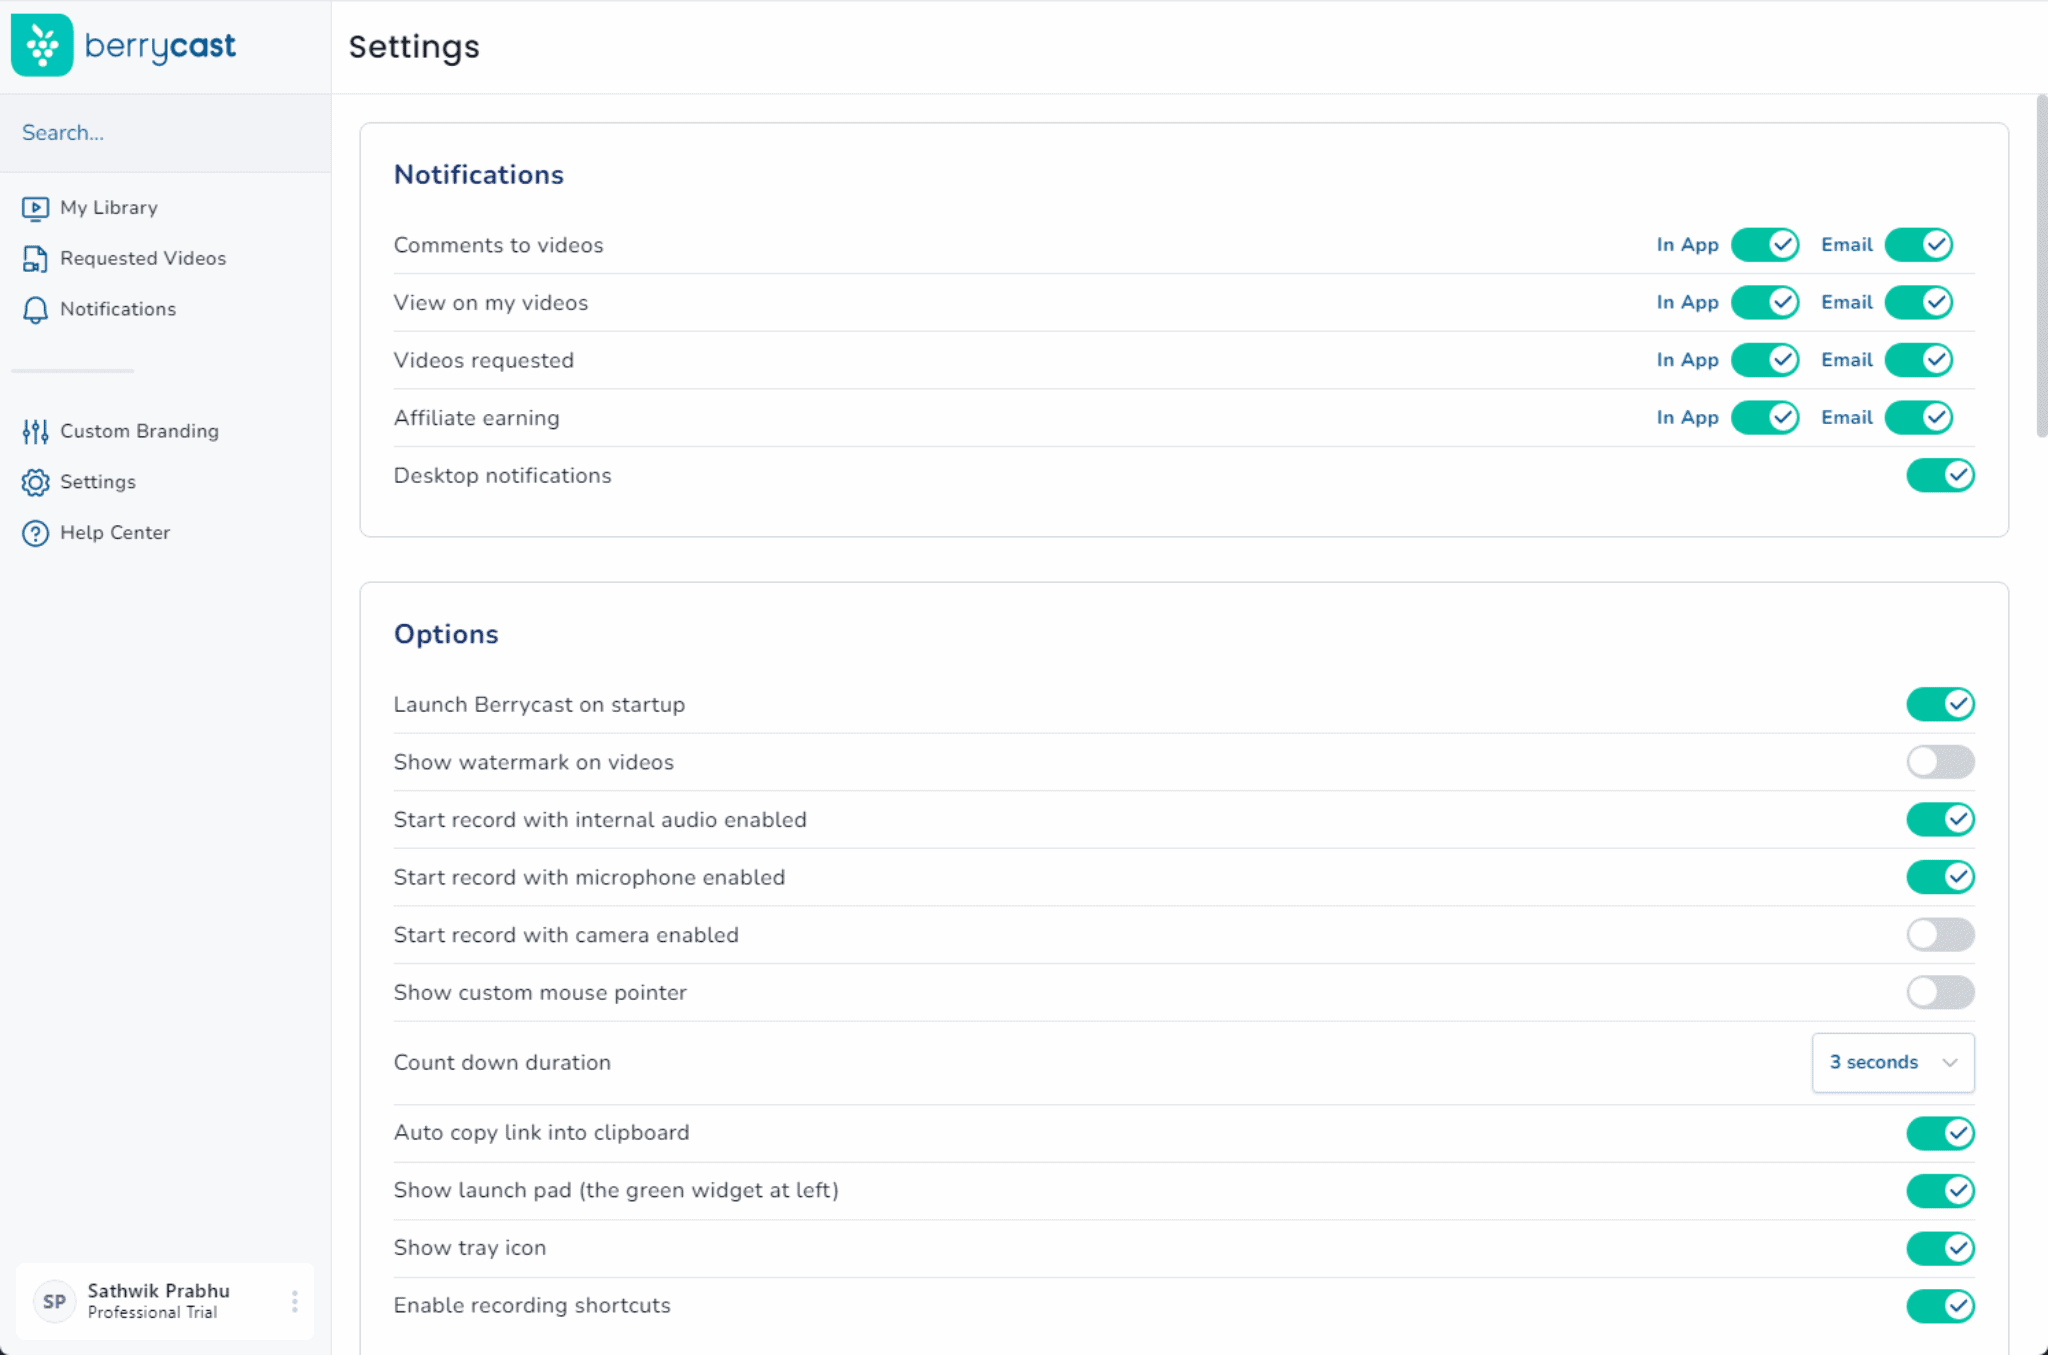Toggle Enable recording shortcuts
Screen dimensions: 2048x1355
[x=1940, y=1305]
